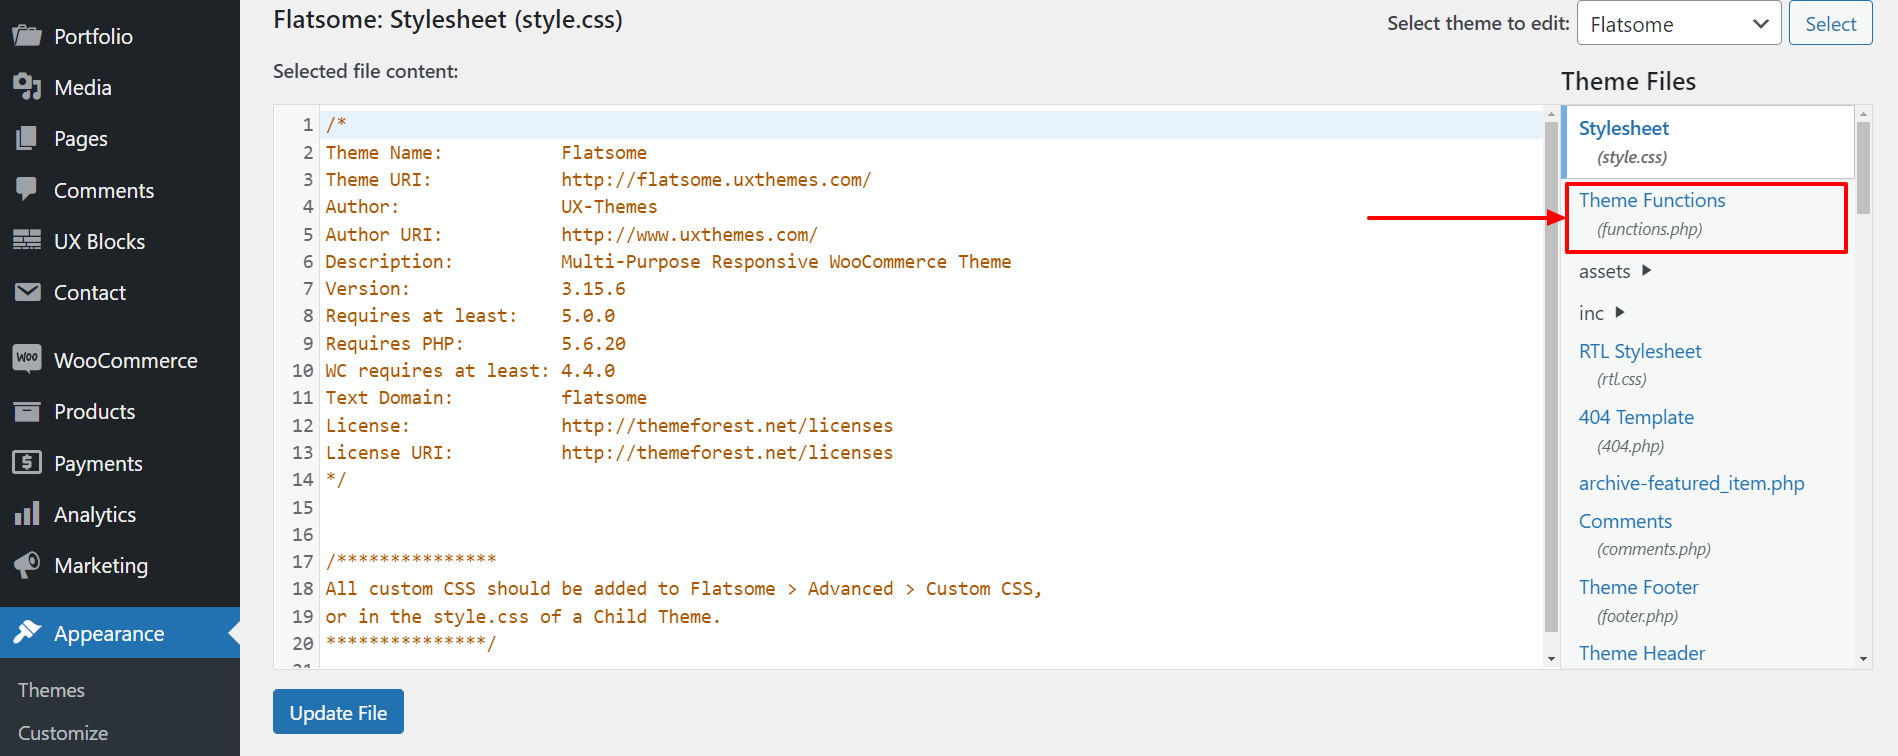Click the Products archive box icon
Screen dimensions: 1898x756
(27, 411)
